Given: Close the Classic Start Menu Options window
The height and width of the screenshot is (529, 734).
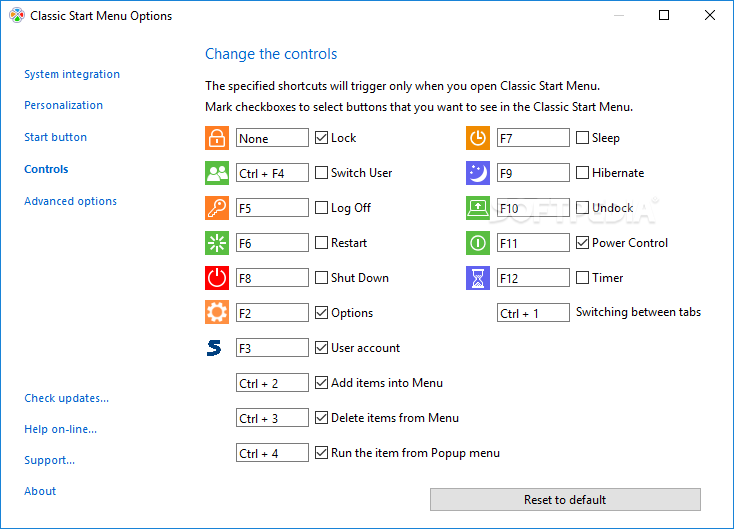Looking at the screenshot, I should coord(710,15).
